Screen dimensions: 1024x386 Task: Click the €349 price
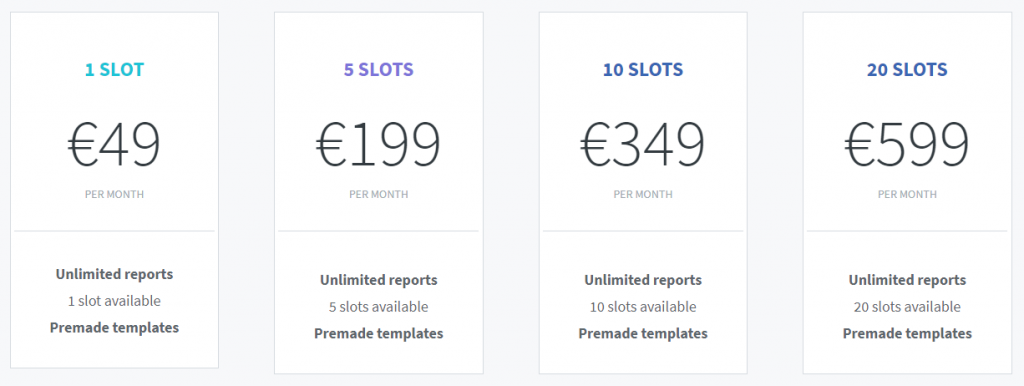point(643,145)
